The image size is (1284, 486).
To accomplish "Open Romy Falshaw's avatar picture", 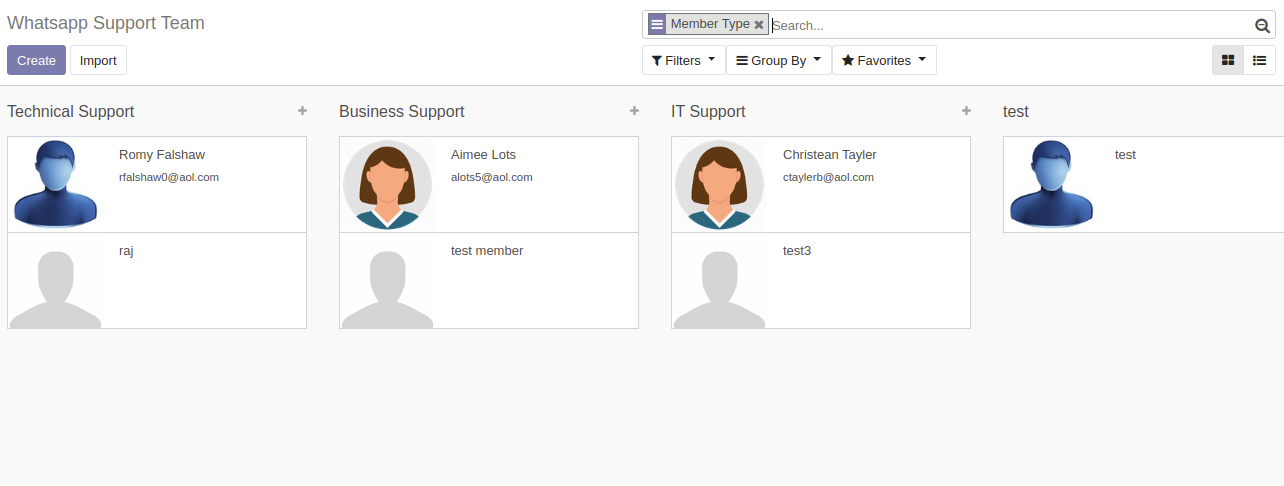I will [x=55, y=184].
